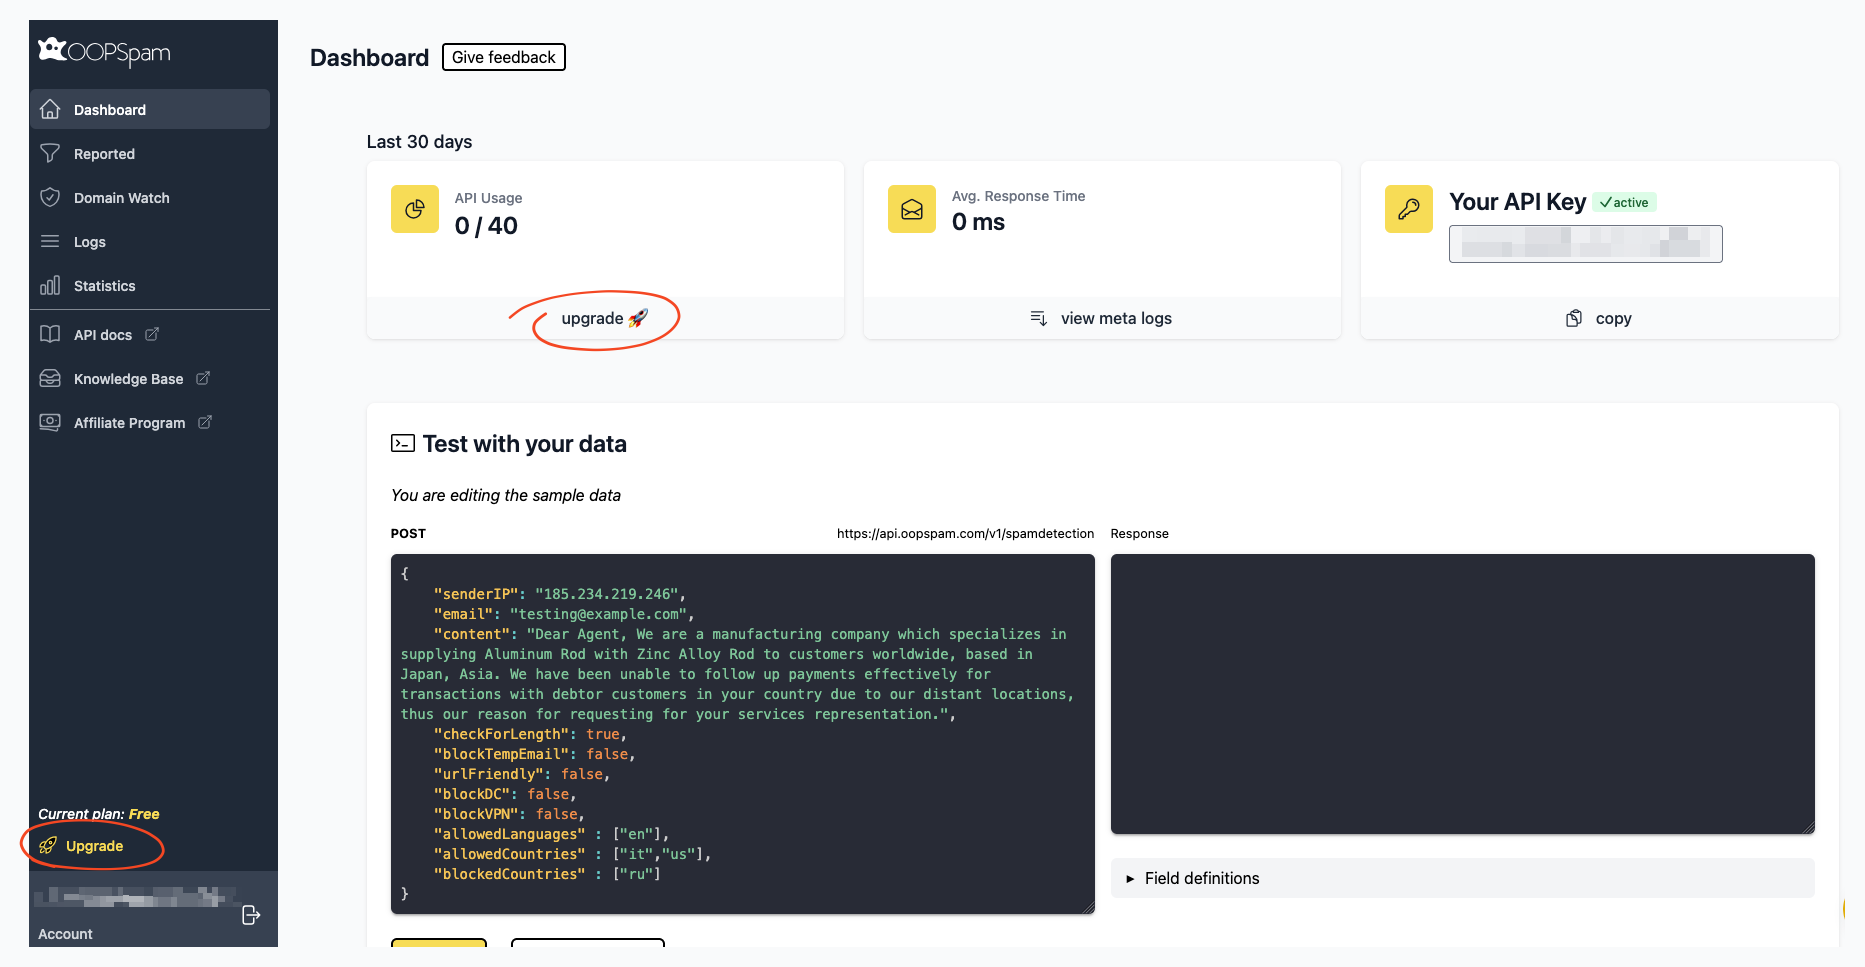Screen dimensions: 1865x967
Task: Expand Field definitions
Action: 1463,878
